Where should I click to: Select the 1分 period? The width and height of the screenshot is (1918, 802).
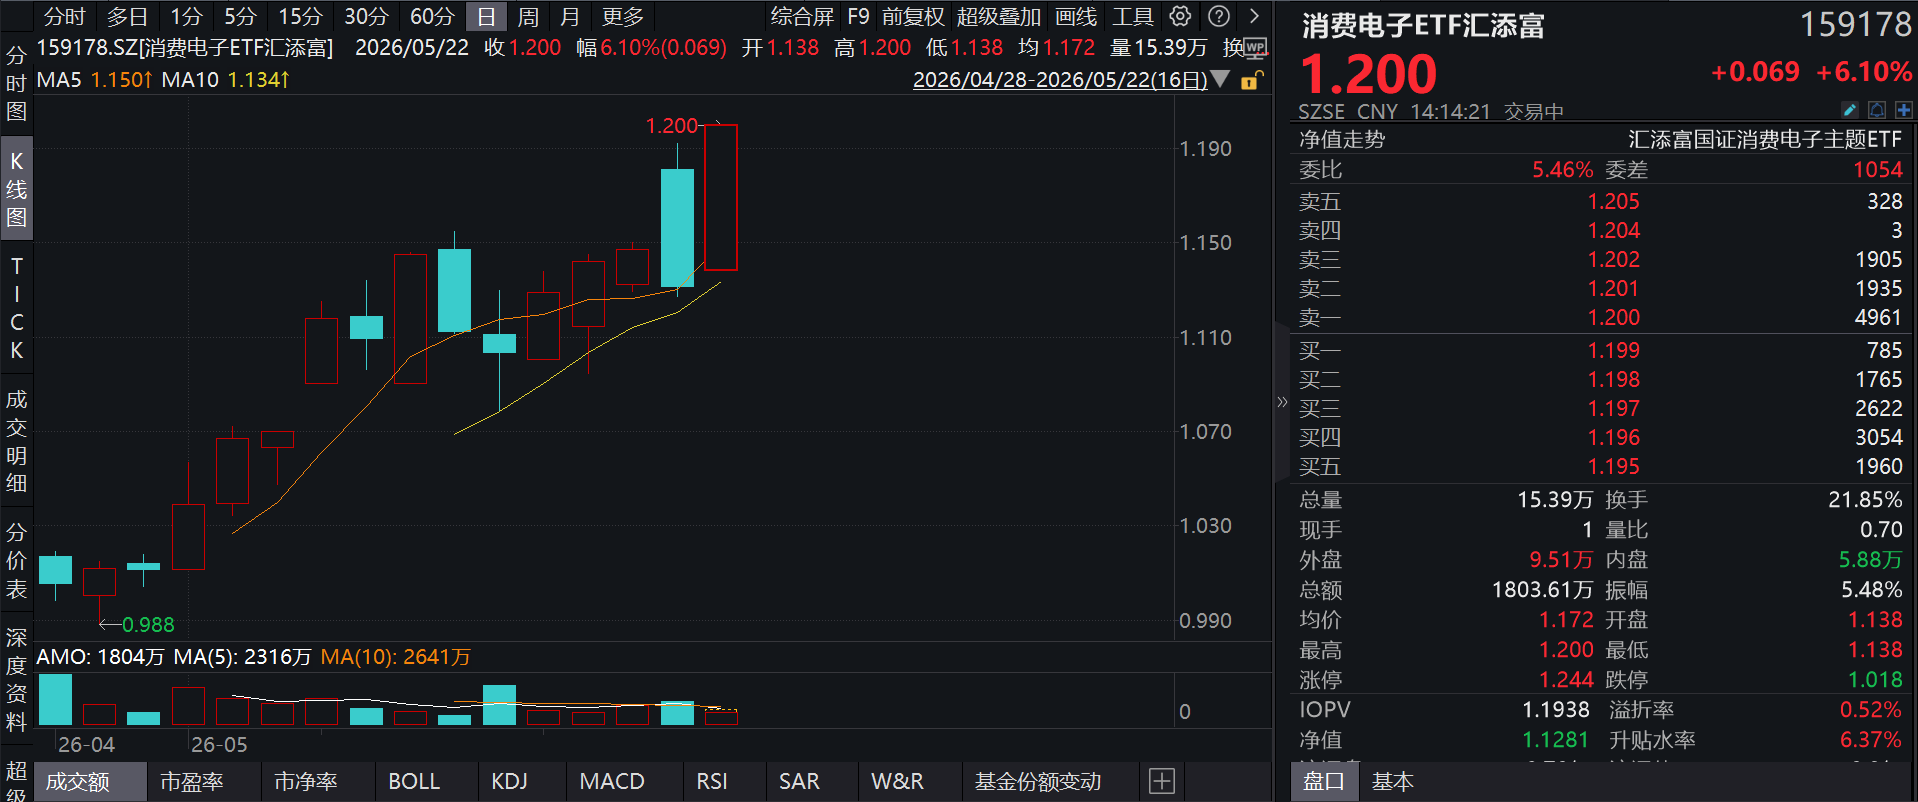point(186,16)
